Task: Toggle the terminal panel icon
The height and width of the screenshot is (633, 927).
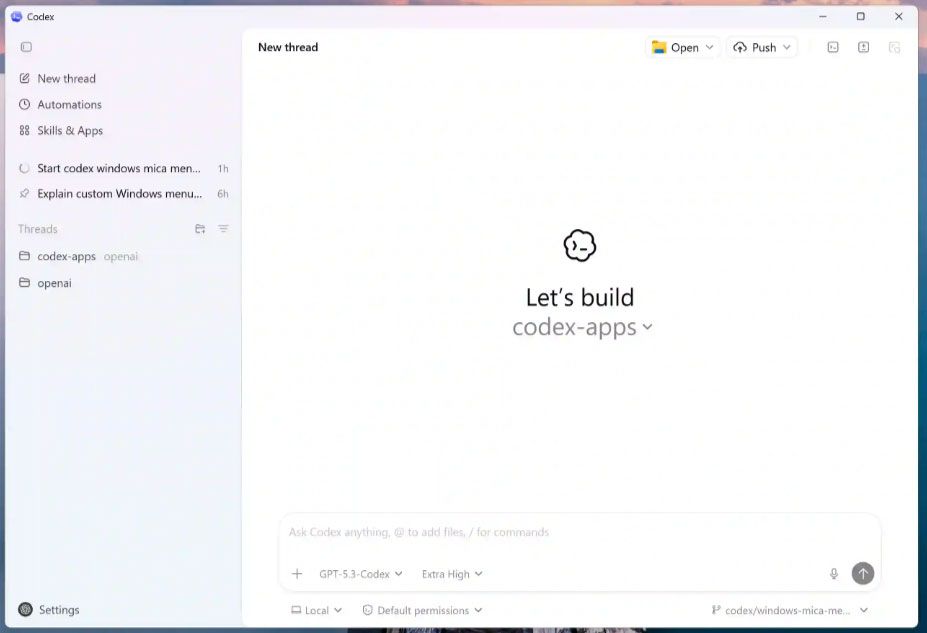Action: [833, 47]
